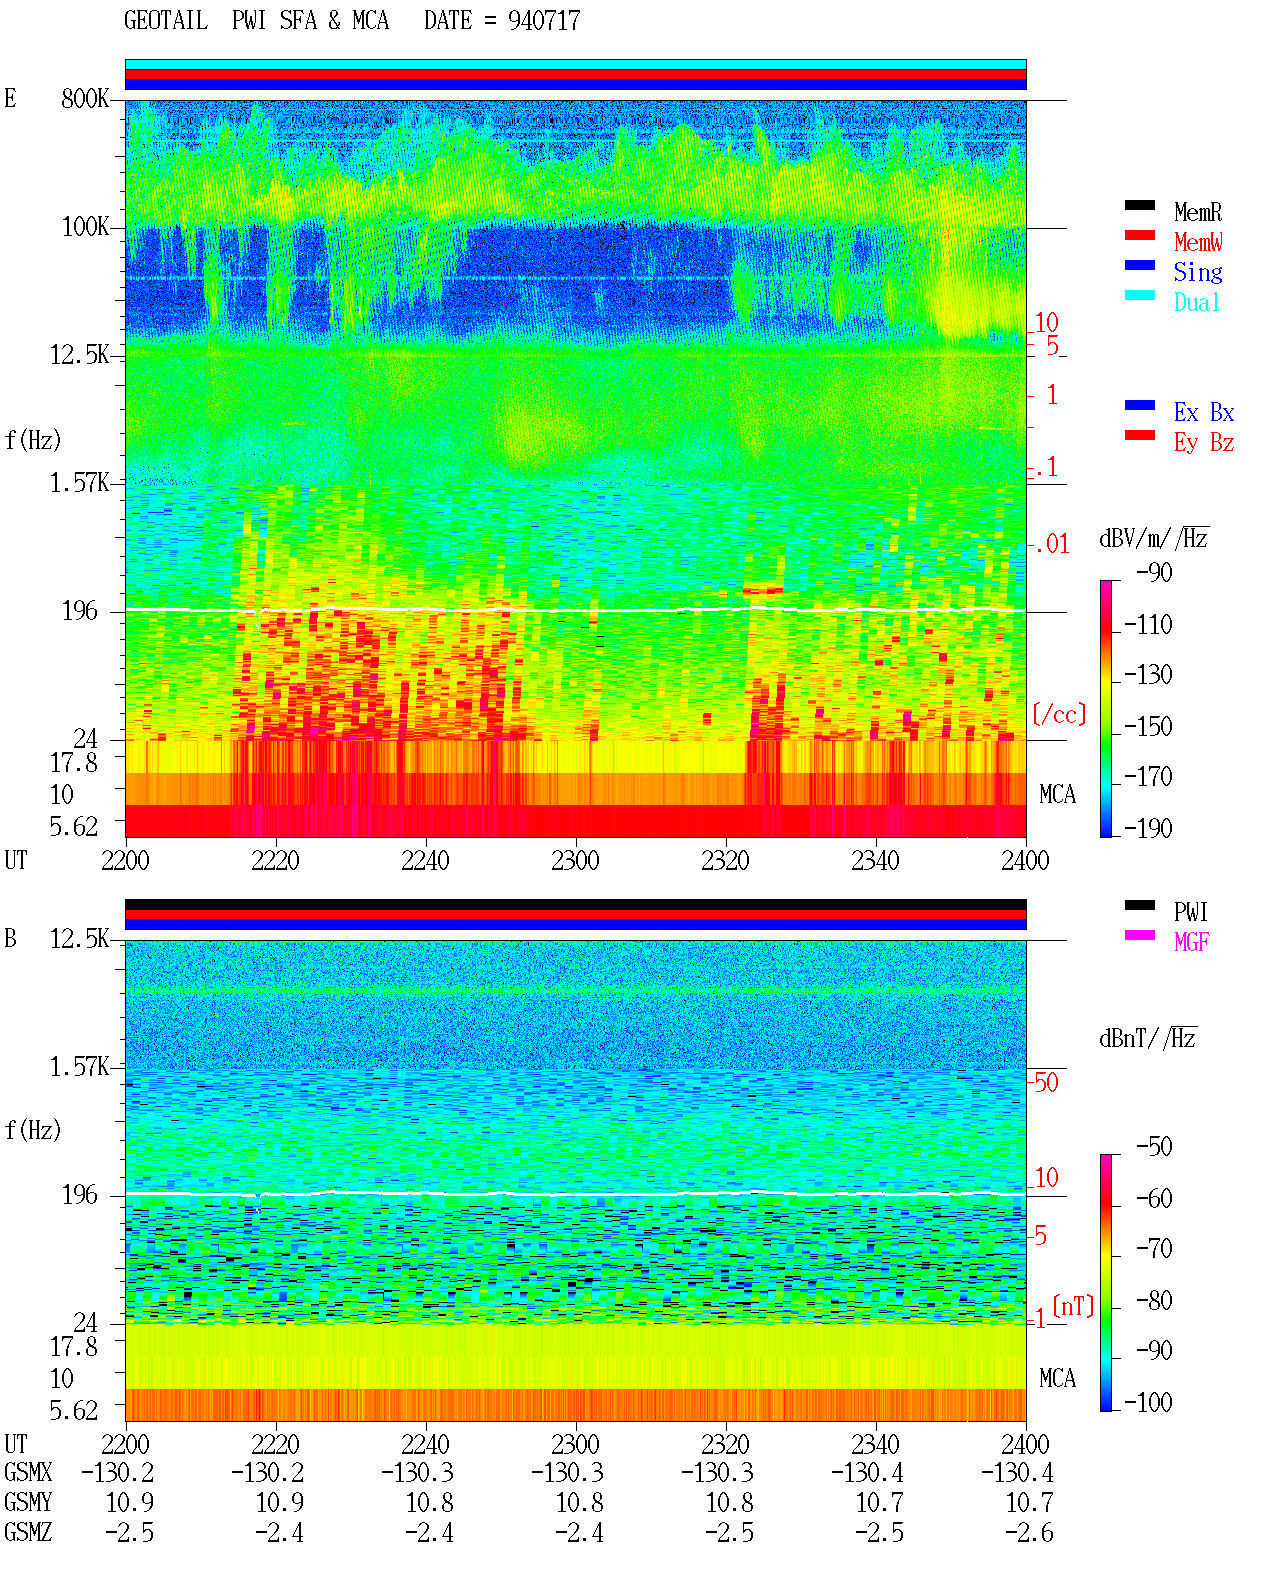Click the [nT] field unit label
Viewport: 1280px width, 1593px height.
[1074, 1306]
